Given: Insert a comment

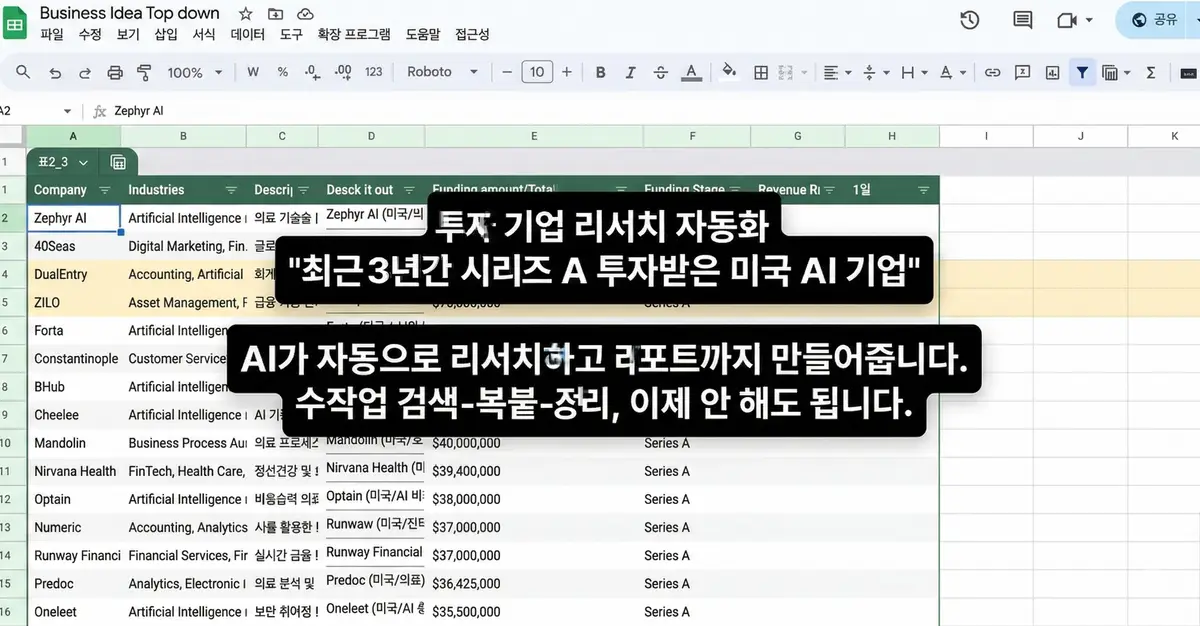Looking at the screenshot, I should 1023,72.
